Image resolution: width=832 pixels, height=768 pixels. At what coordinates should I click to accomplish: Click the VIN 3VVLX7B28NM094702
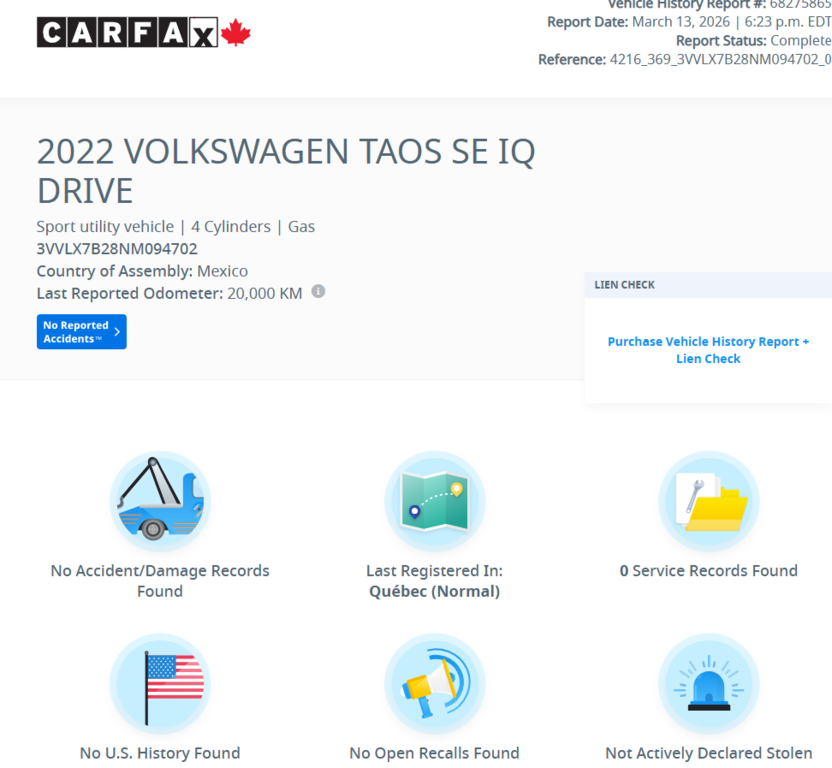click(117, 249)
